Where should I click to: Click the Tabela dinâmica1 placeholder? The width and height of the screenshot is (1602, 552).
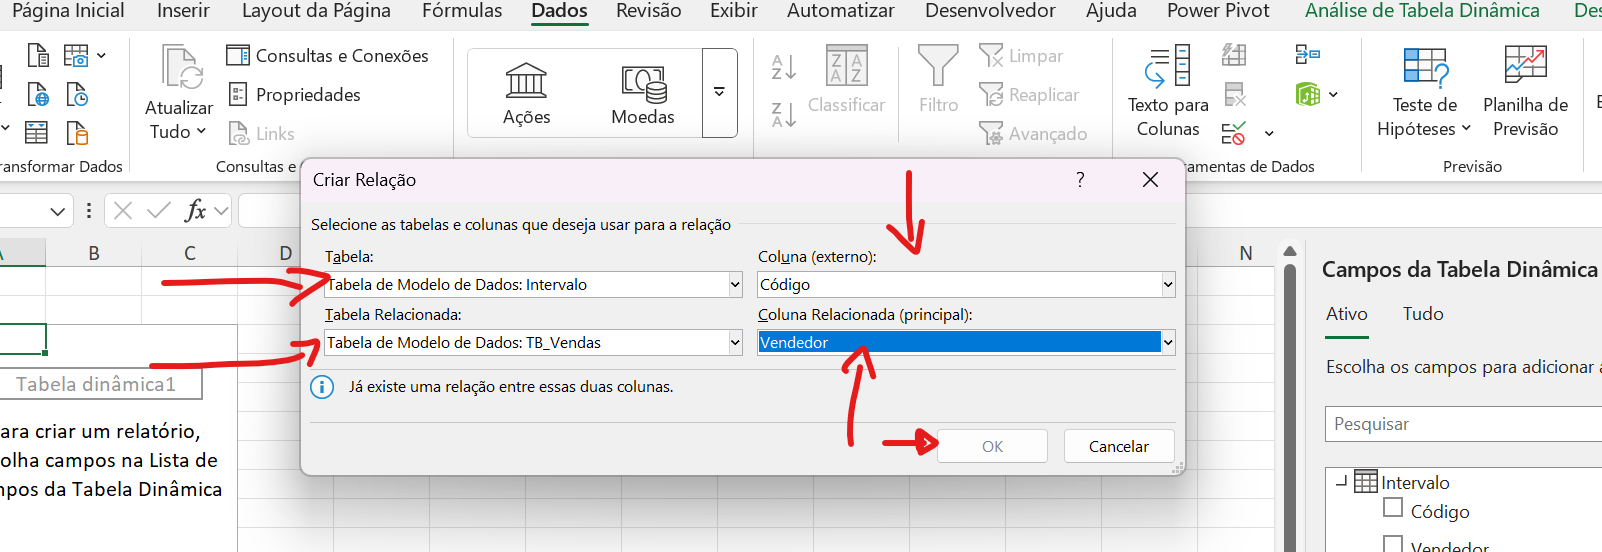[96, 384]
